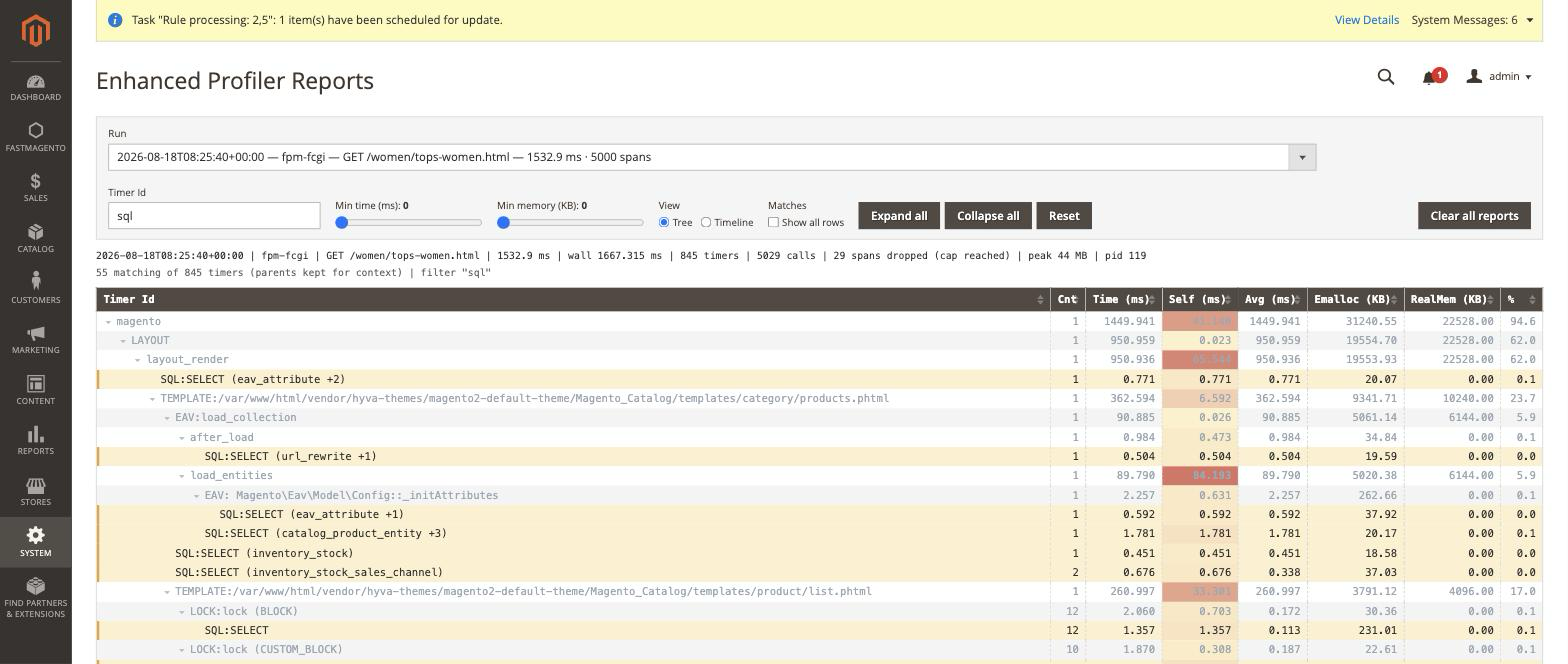The image size is (1568, 664).
Task: Open the FastMagento sidebar icon
Action: (x=35, y=130)
